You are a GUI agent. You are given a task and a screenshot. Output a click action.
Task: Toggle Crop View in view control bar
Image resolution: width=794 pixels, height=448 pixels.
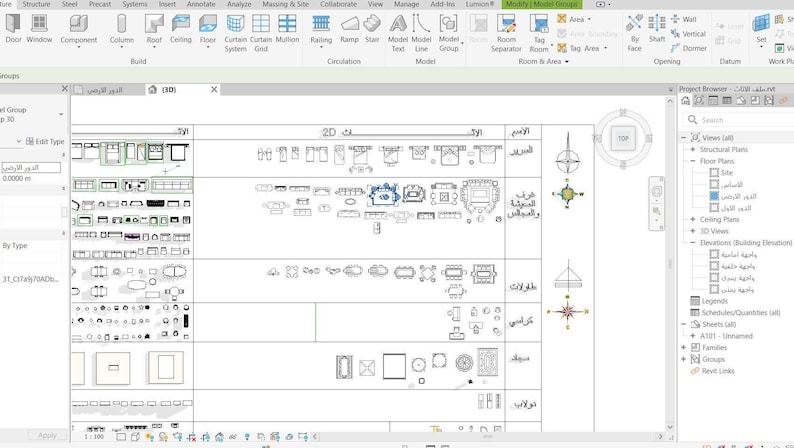[x=191, y=436]
